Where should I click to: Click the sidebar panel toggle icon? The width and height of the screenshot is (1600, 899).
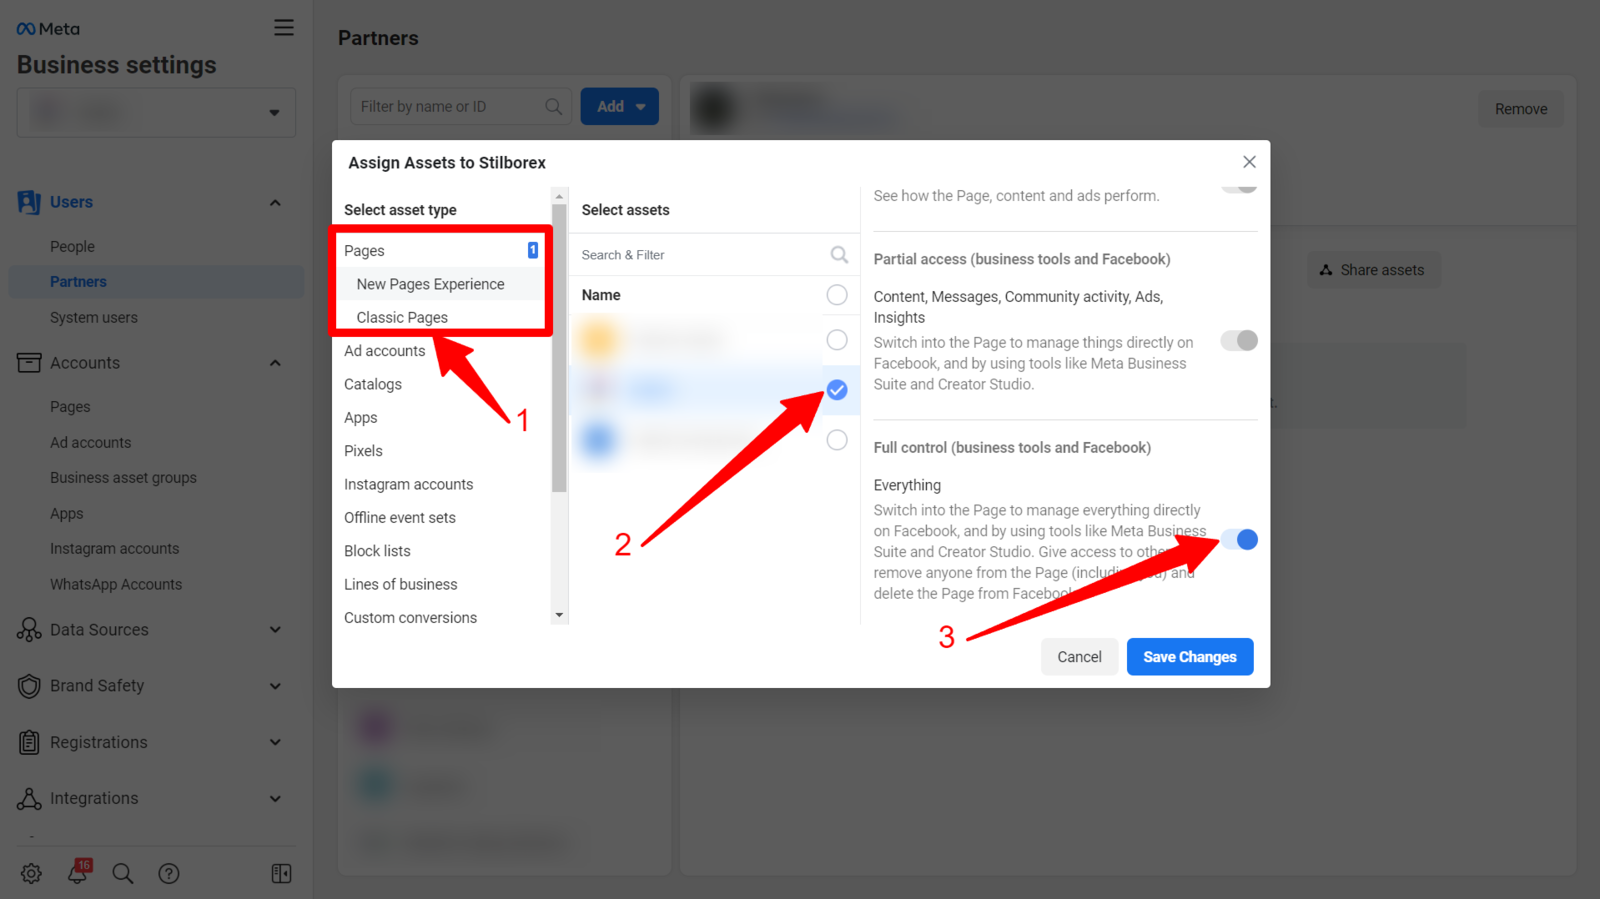pyautogui.click(x=281, y=873)
